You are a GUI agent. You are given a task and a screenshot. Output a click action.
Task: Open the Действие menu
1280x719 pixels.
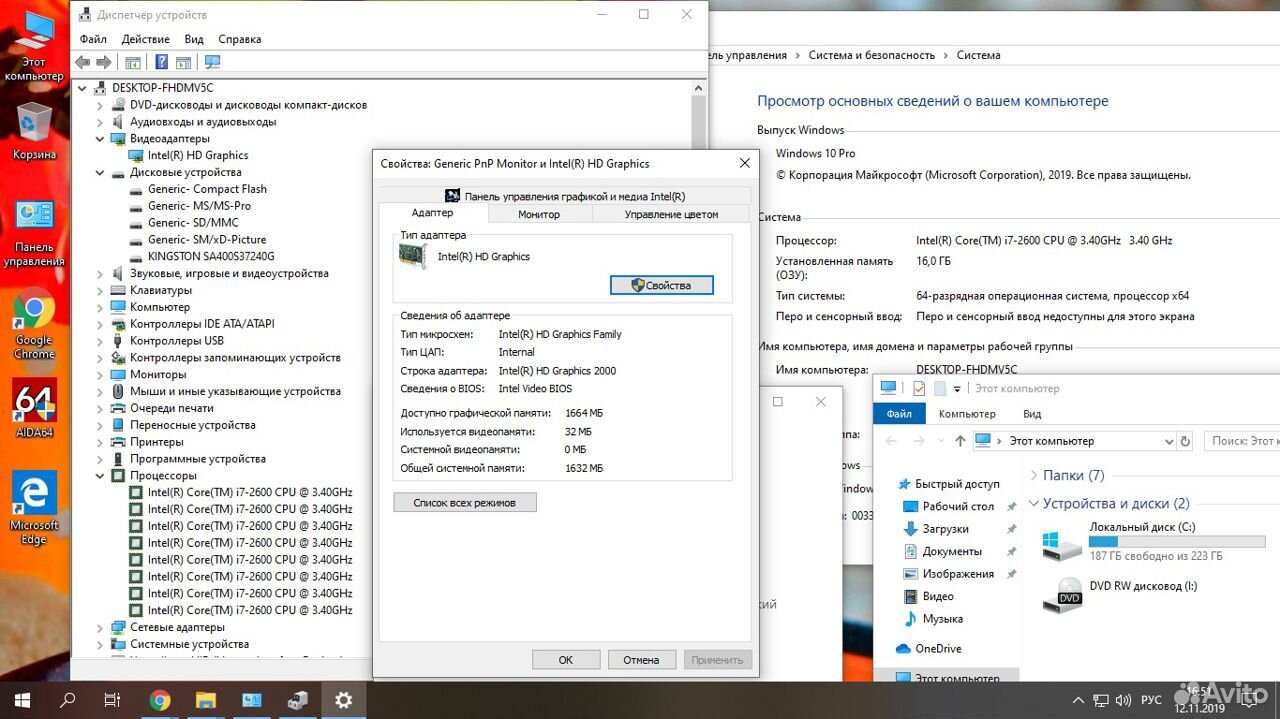point(145,39)
